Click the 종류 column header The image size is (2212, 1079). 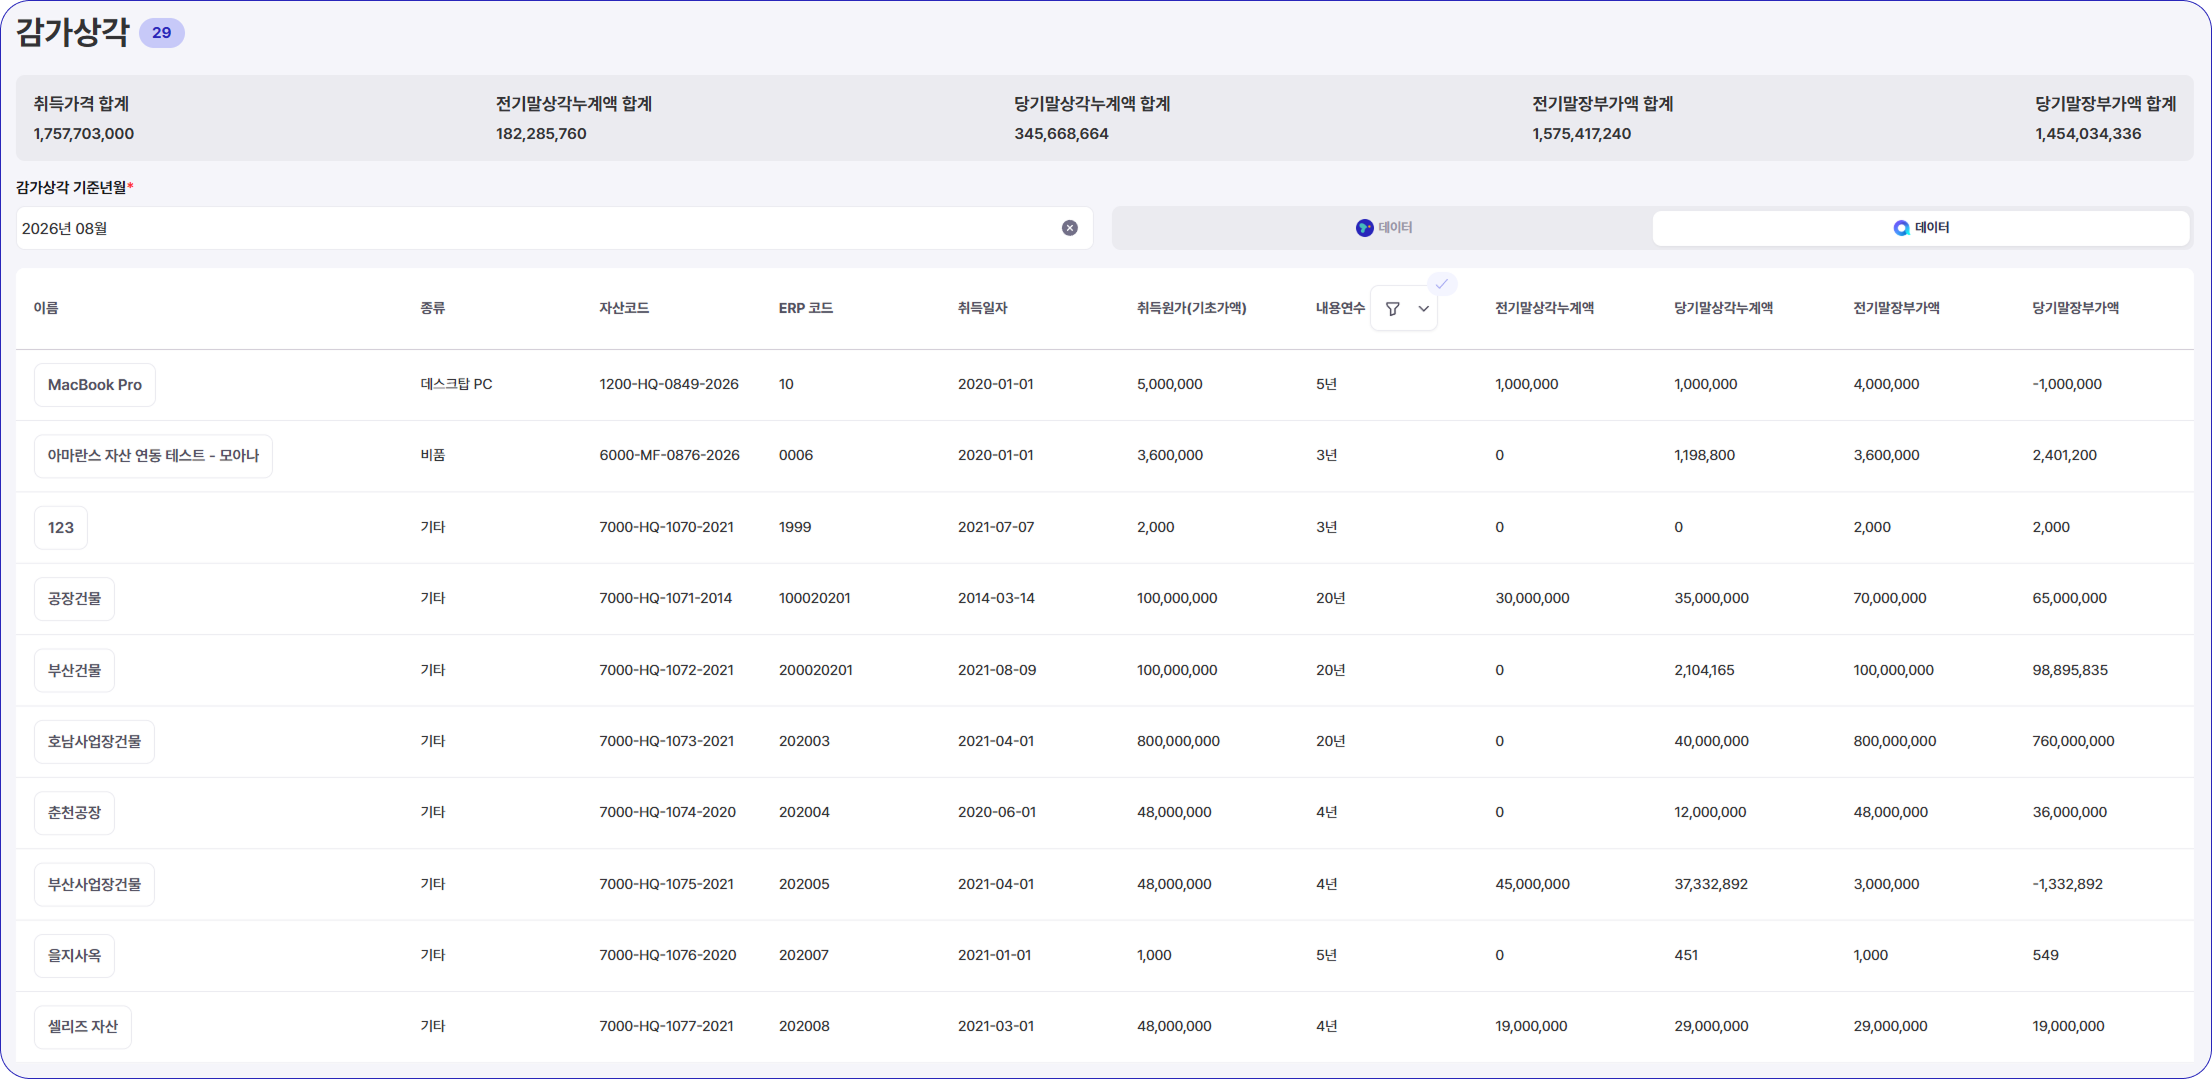click(x=433, y=308)
